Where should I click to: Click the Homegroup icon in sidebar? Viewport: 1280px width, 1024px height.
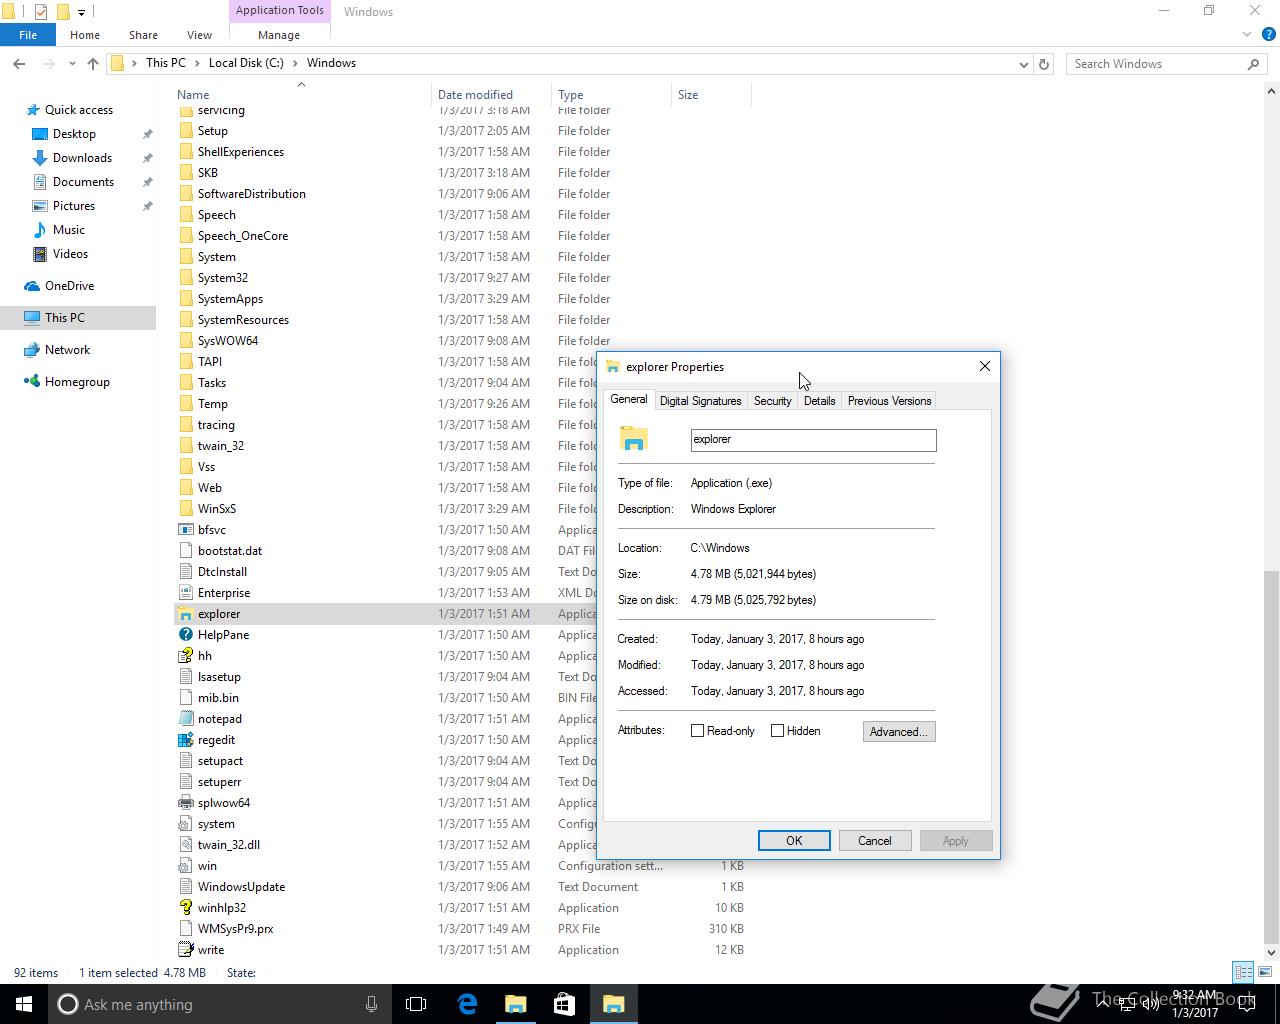32,382
